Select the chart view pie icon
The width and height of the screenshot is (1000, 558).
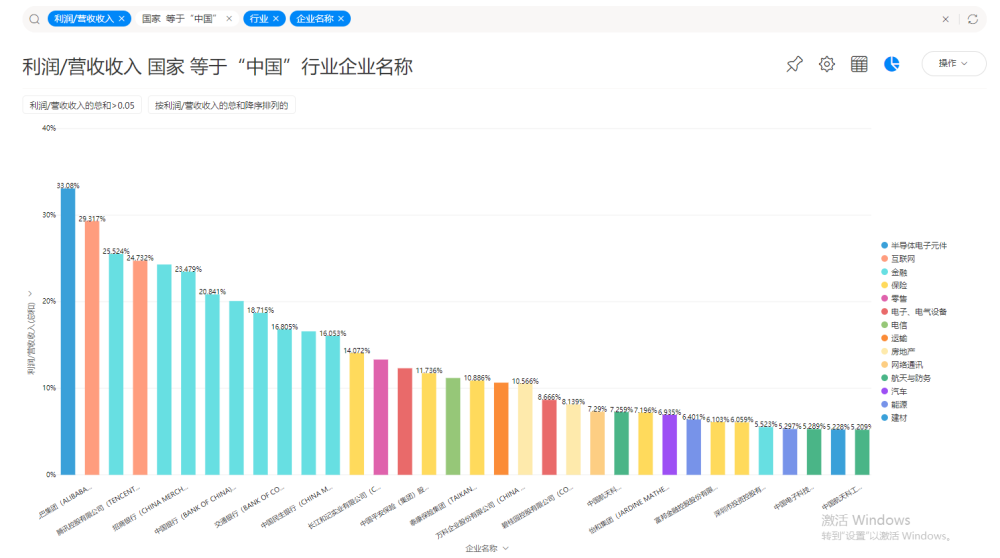click(892, 64)
